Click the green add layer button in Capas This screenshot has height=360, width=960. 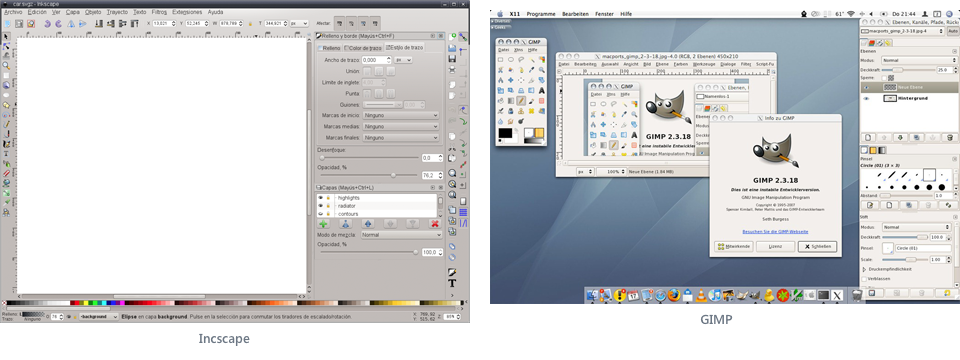323,223
